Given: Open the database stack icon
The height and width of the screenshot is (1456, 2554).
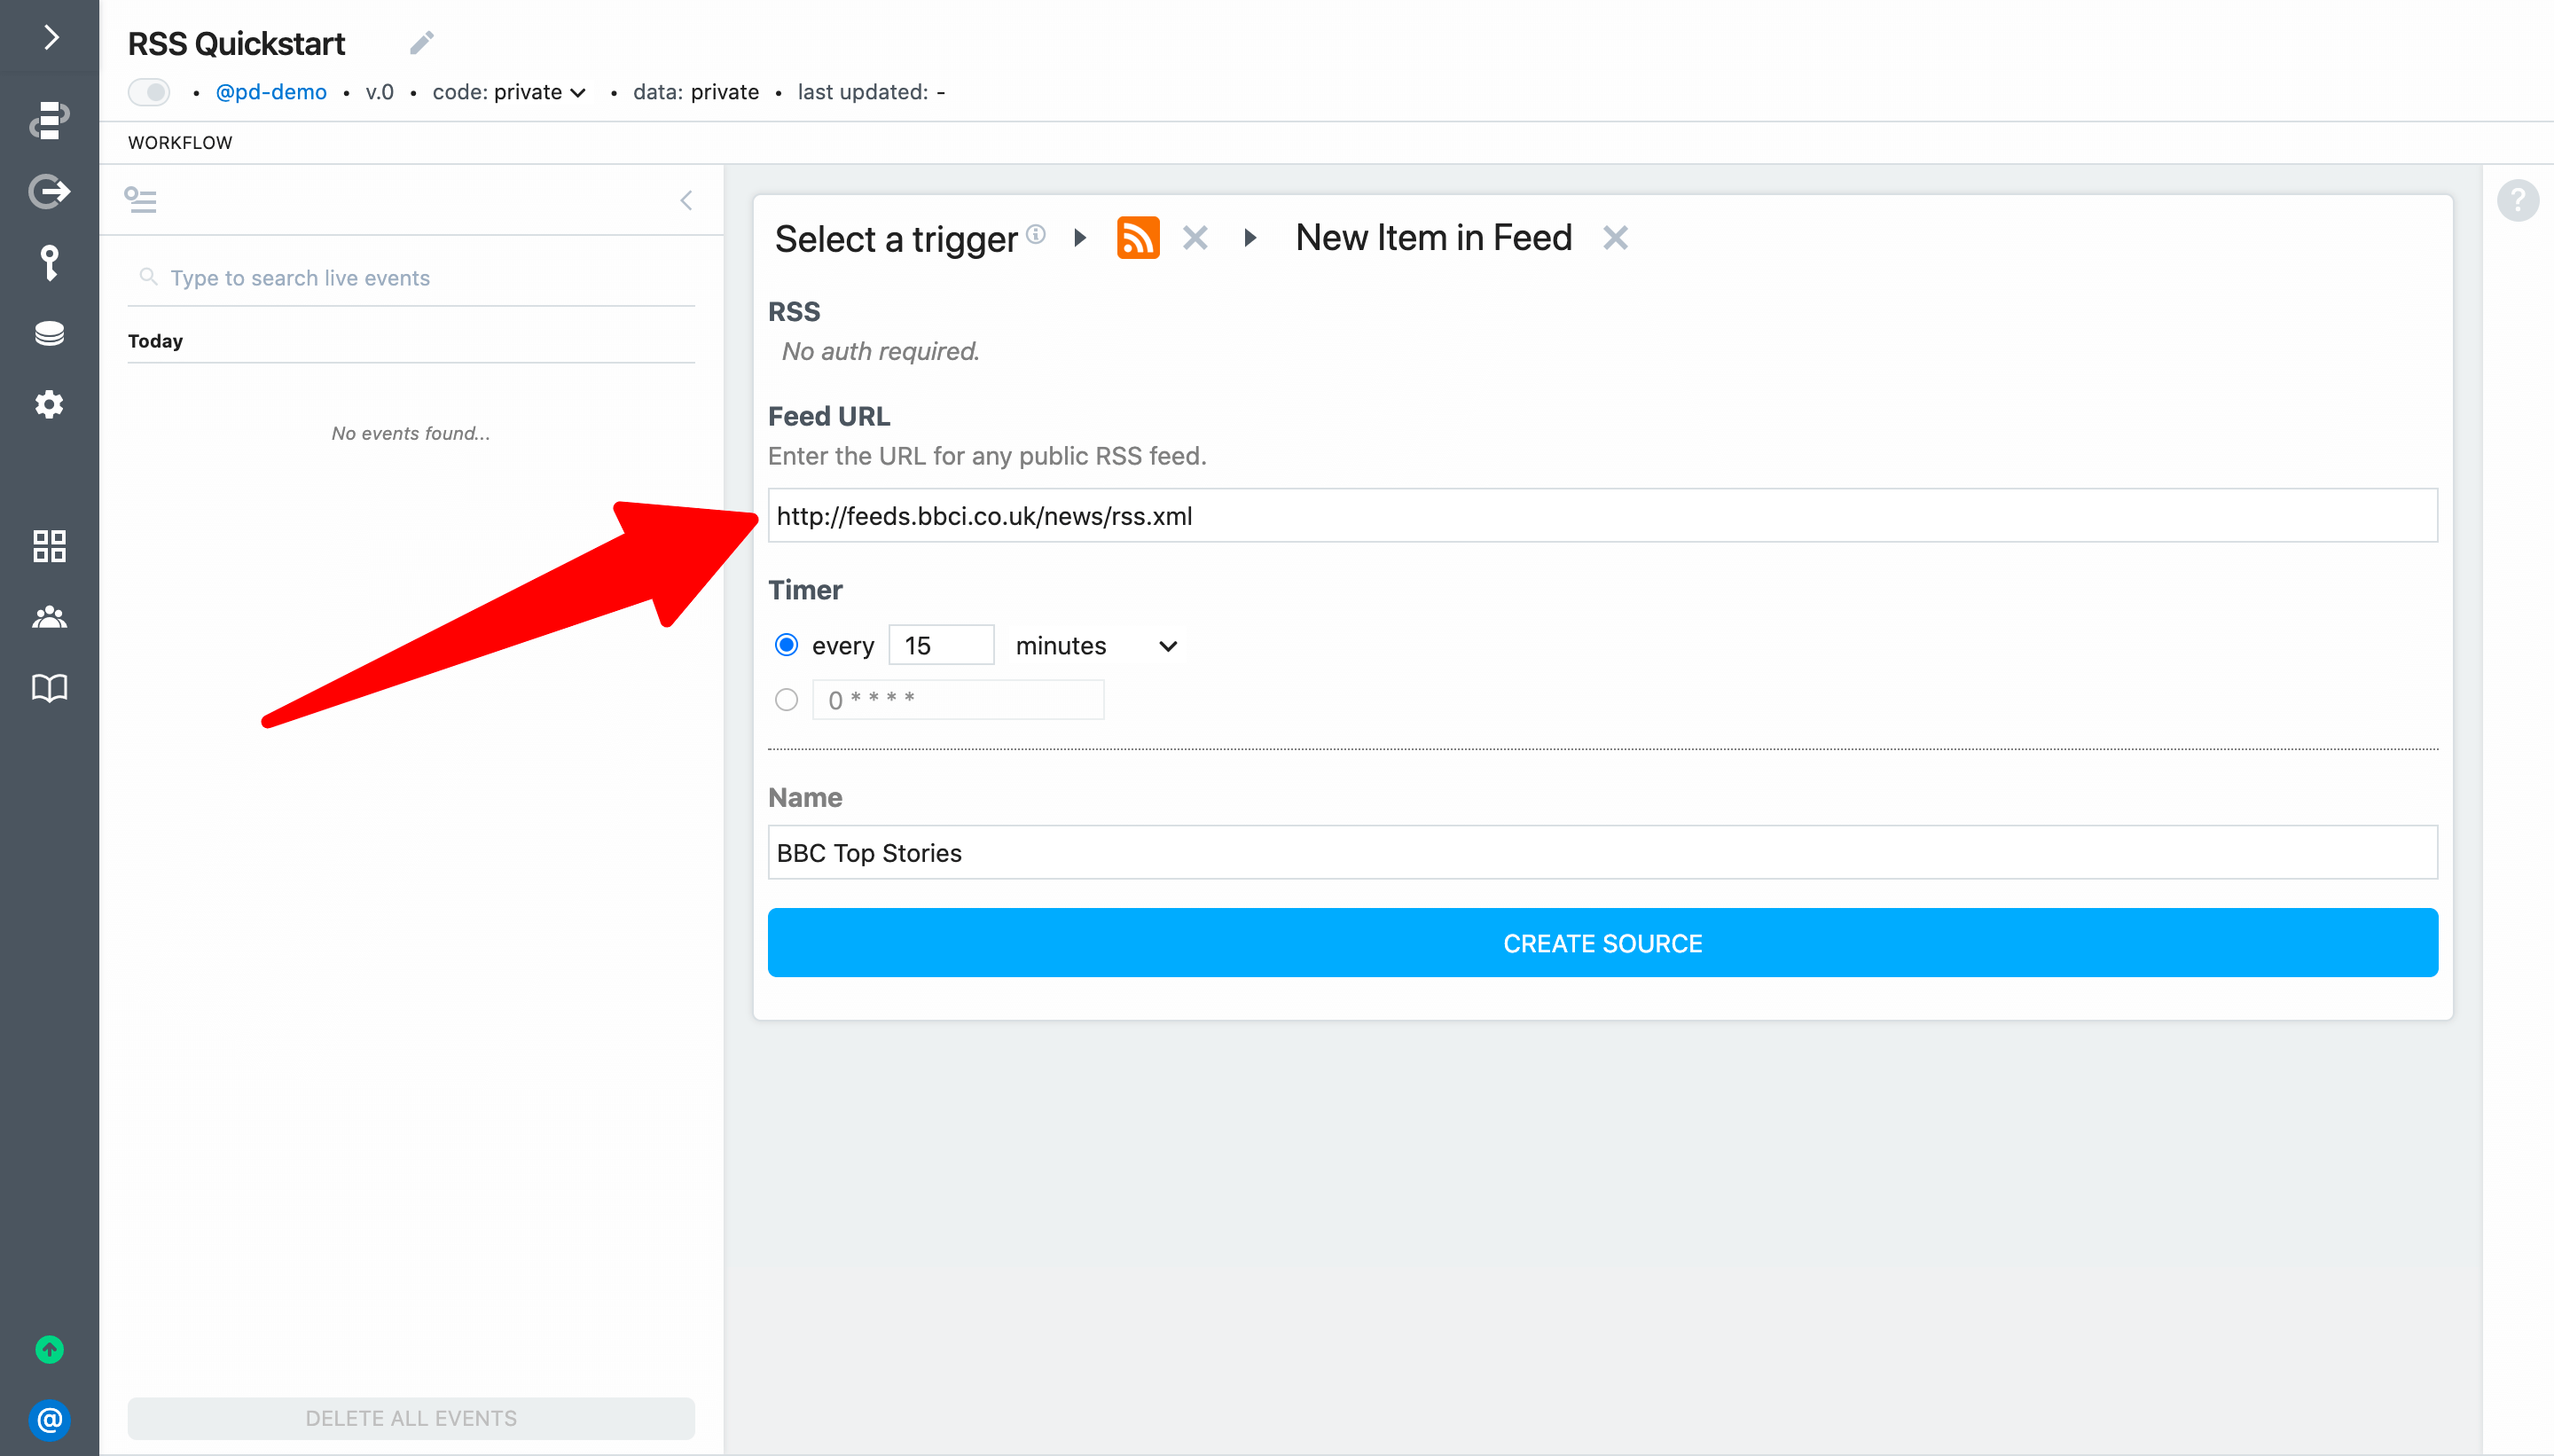Looking at the screenshot, I should (49, 333).
